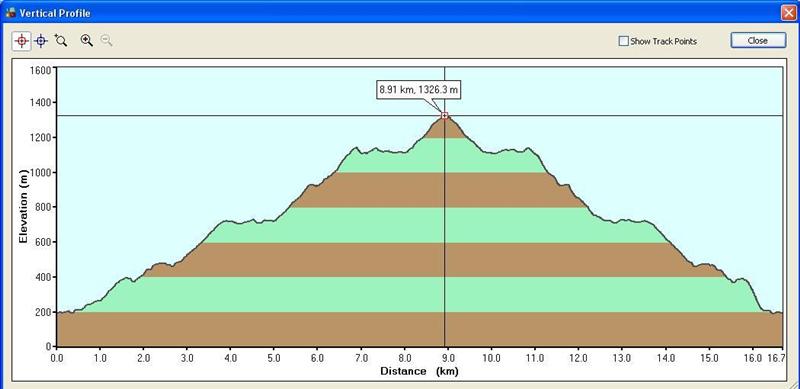Image resolution: width=800 pixels, height=389 pixels.
Task: Click the 1600 elevation axis label
Action: [x=41, y=70]
